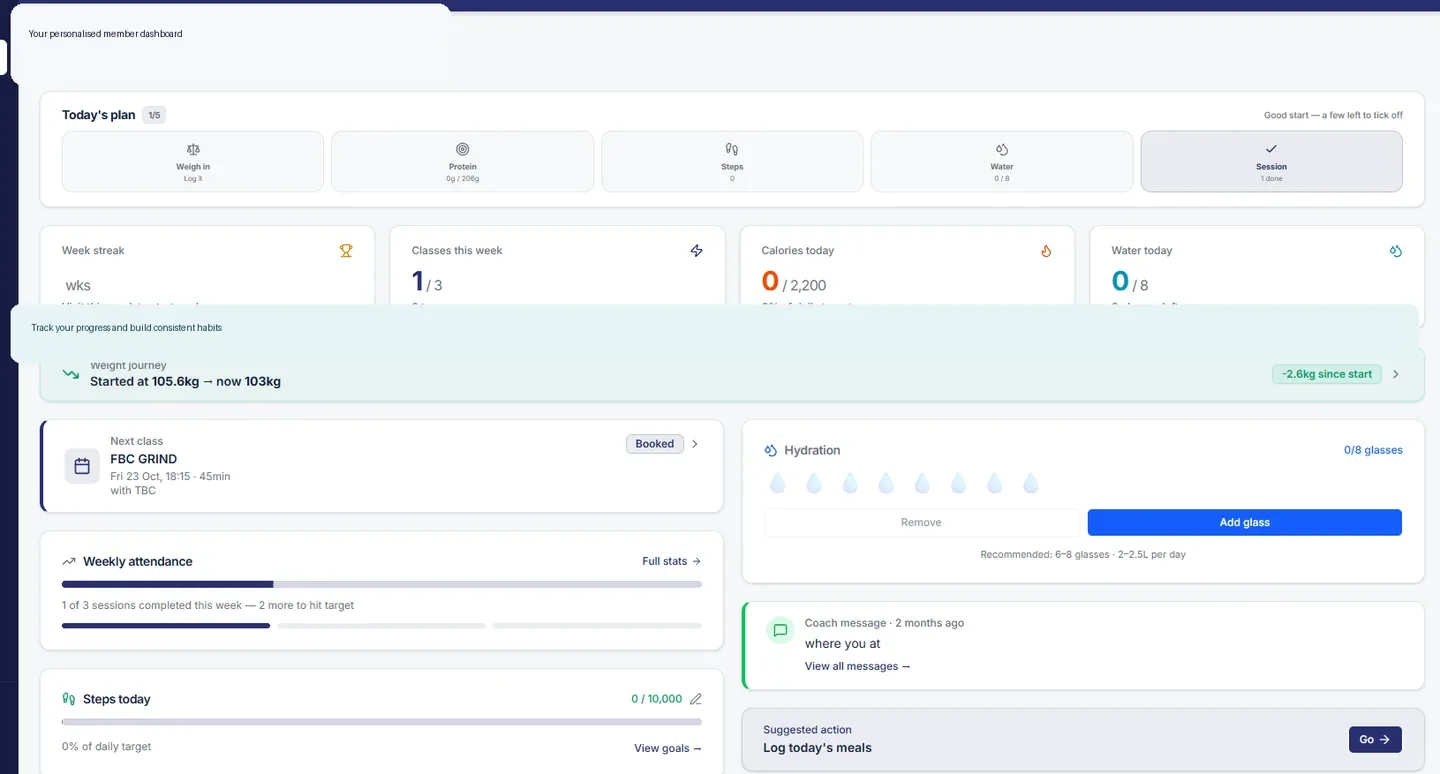Click the Weekly attendance progress bar
This screenshot has width=1440, height=774.
[x=382, y=584]
